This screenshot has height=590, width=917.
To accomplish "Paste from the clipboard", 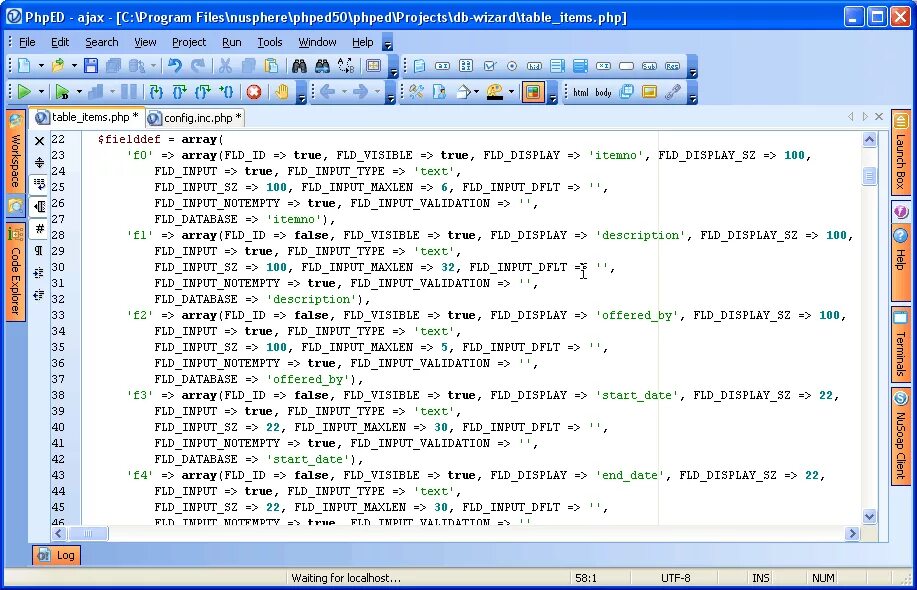I will pyautogui.click(x=271, y=65).
